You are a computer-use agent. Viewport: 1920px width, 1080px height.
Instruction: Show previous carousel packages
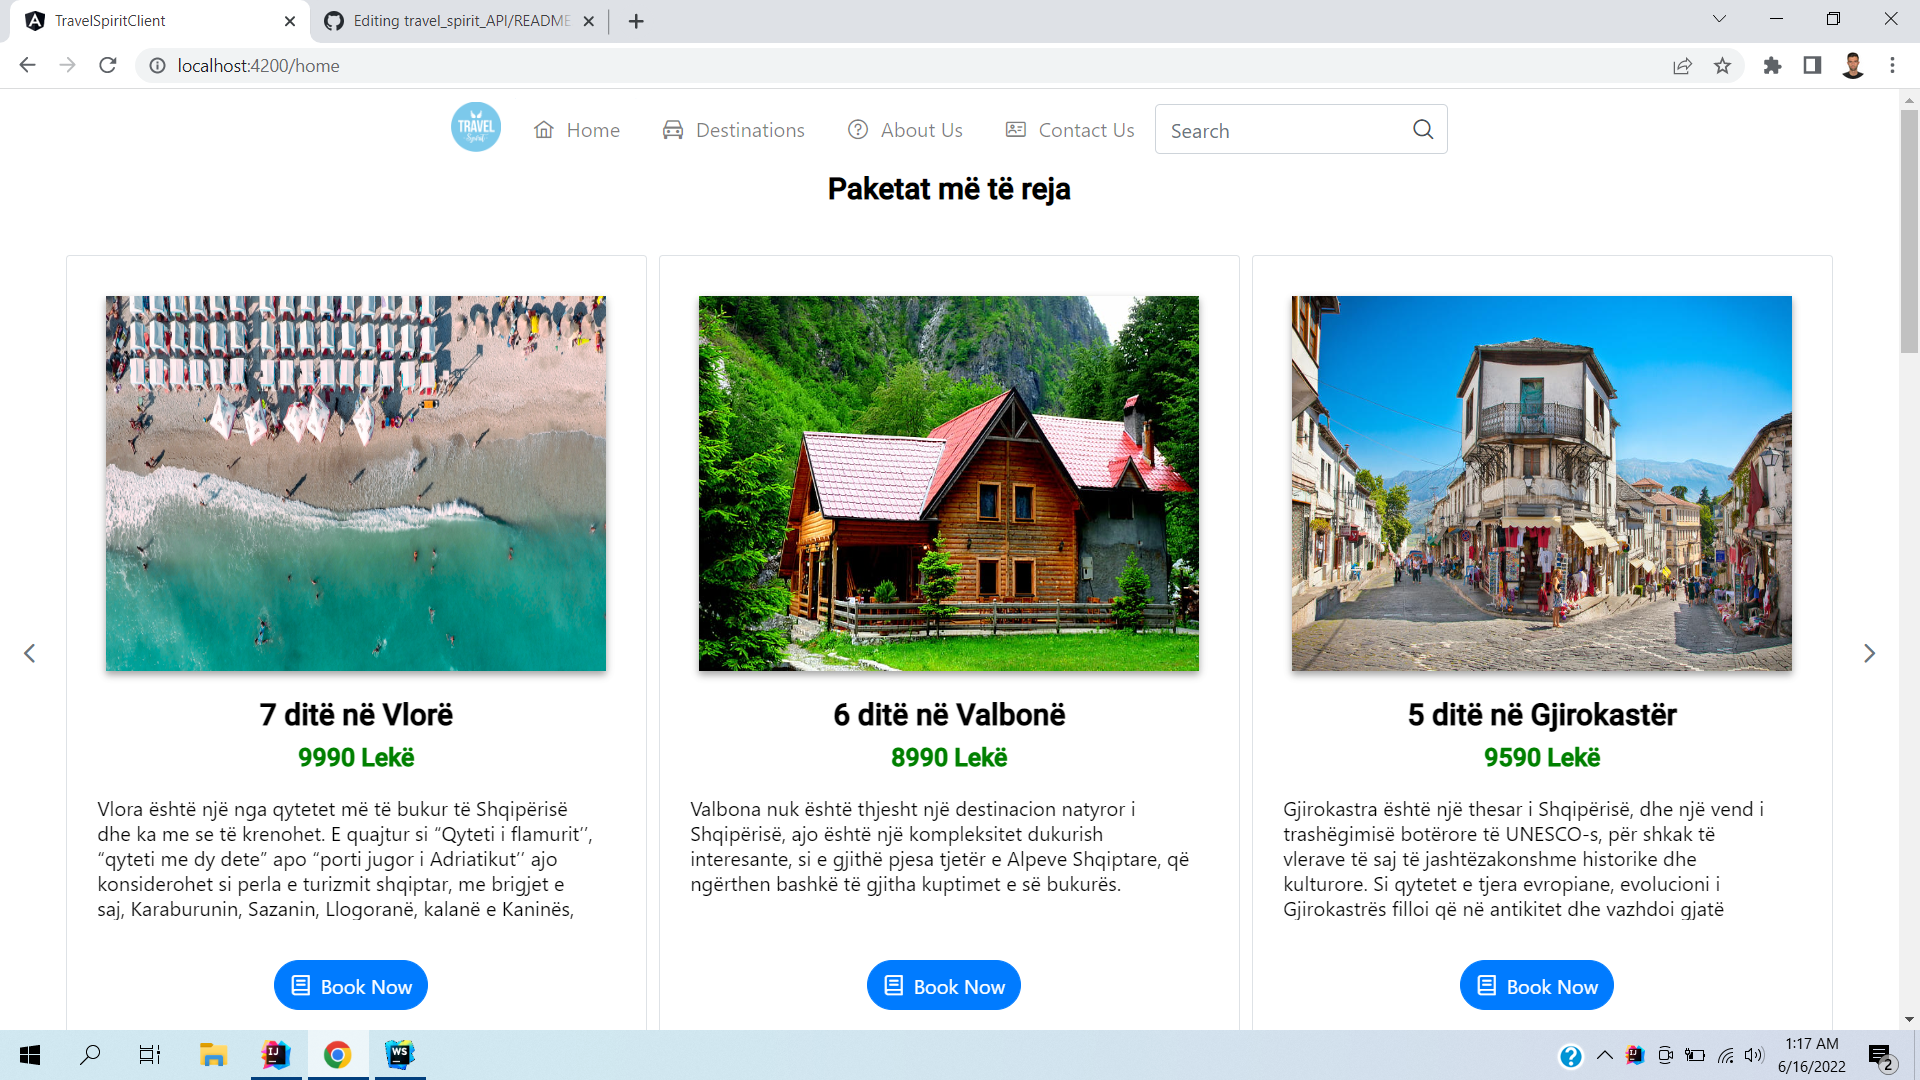point(30,653)
